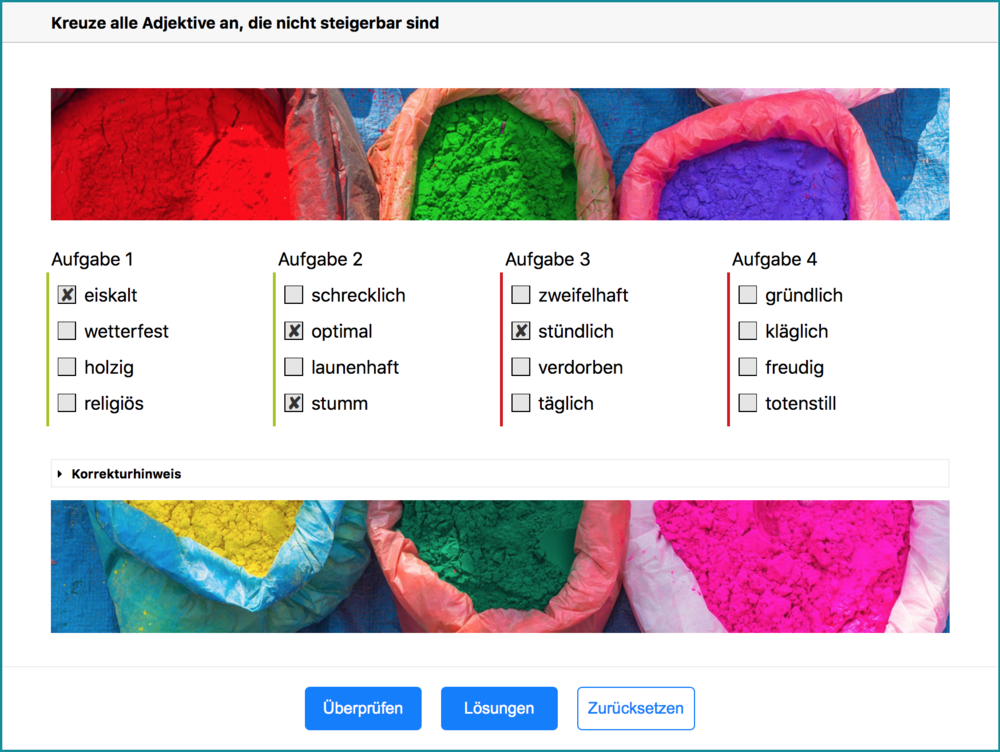Reset the exercise with Zurücksetzen

pyautogui.click(x=636, y=708)
